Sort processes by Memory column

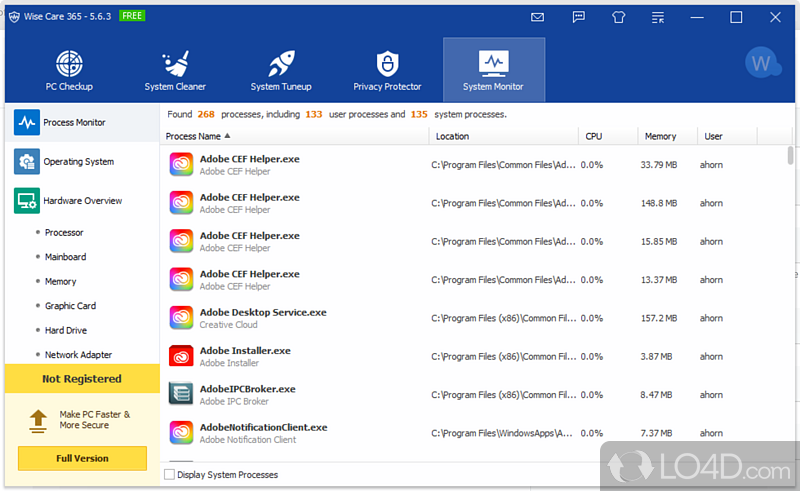click(660, 136)
